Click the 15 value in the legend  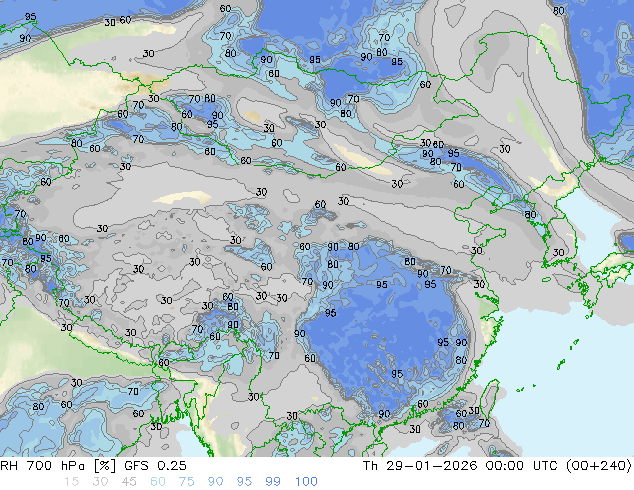pos(71,482)
